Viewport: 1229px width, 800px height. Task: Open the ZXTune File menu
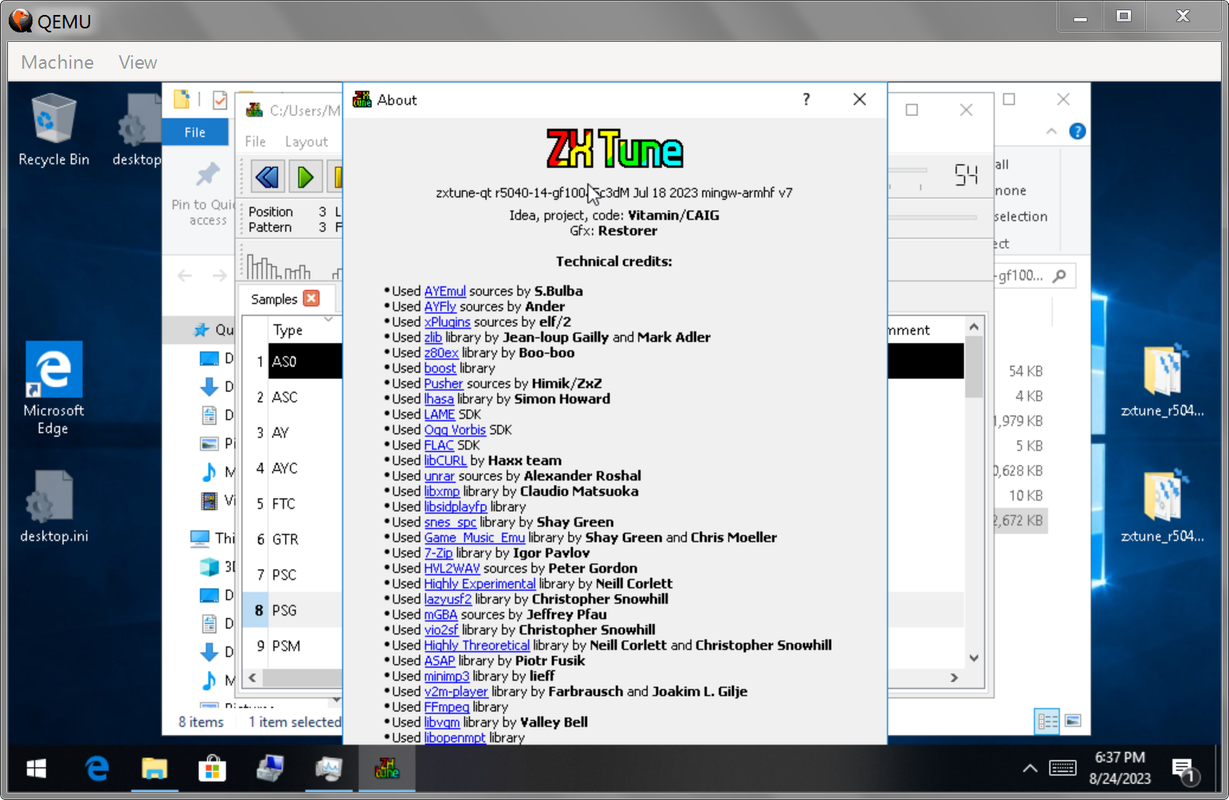pyautogui.click(x=256, y=141)
